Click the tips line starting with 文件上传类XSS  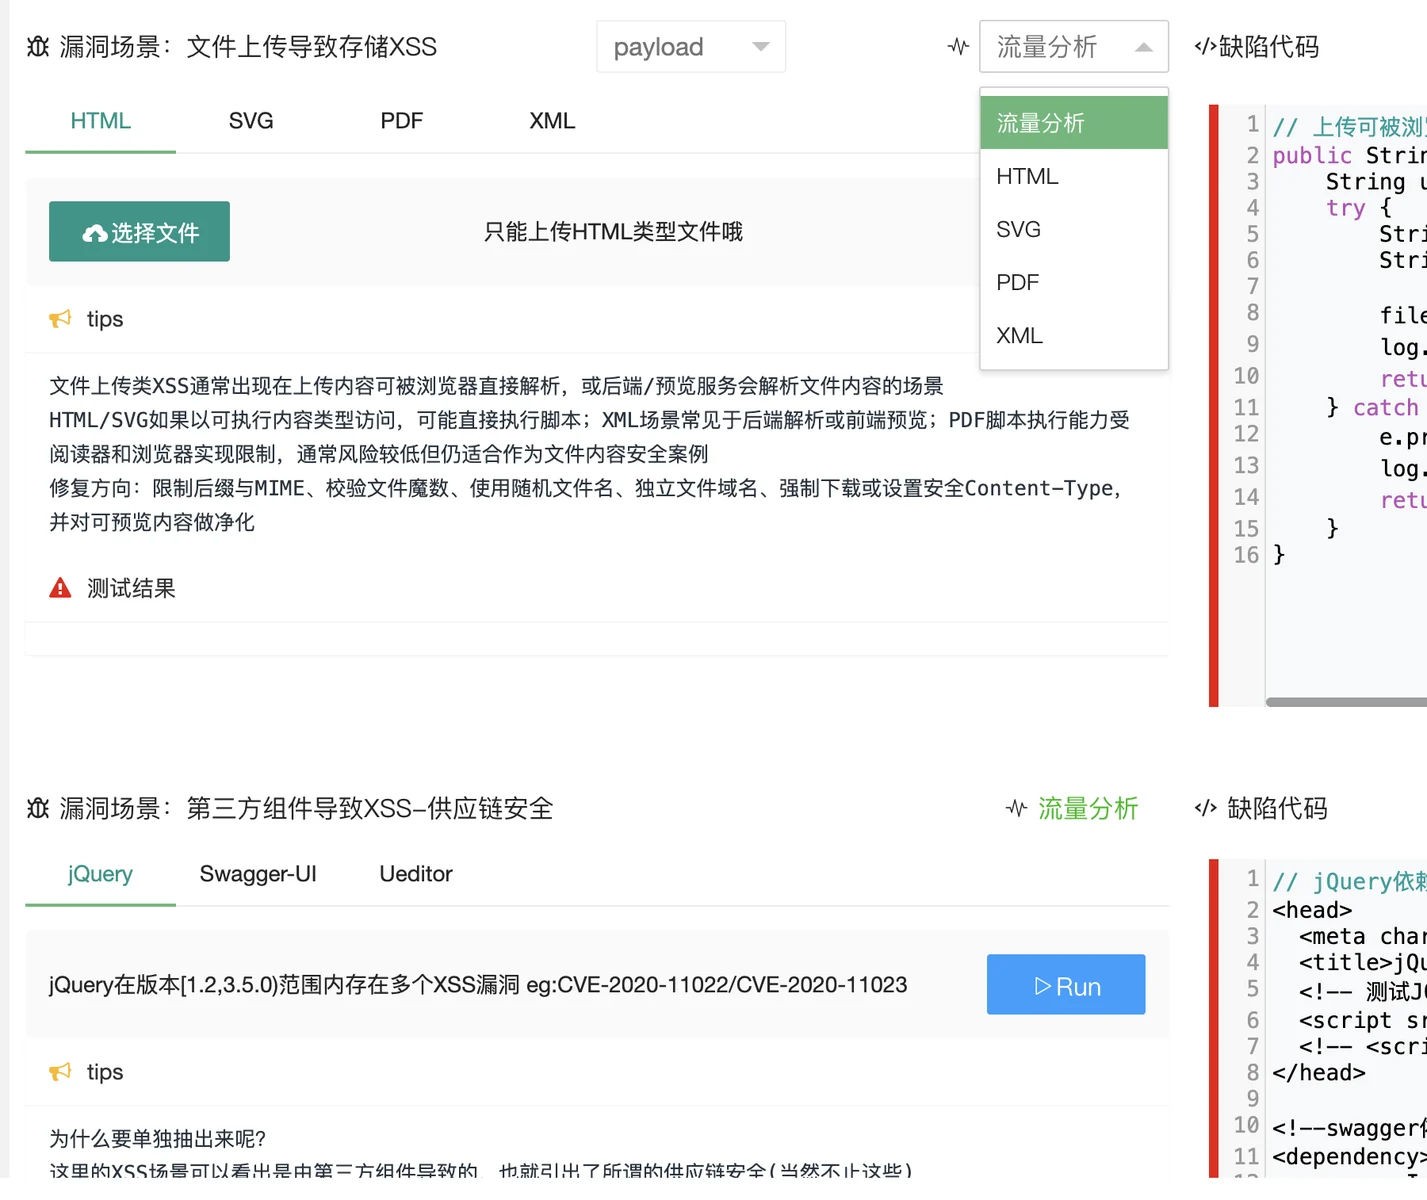pyautogui.click(x=496, y=386)
